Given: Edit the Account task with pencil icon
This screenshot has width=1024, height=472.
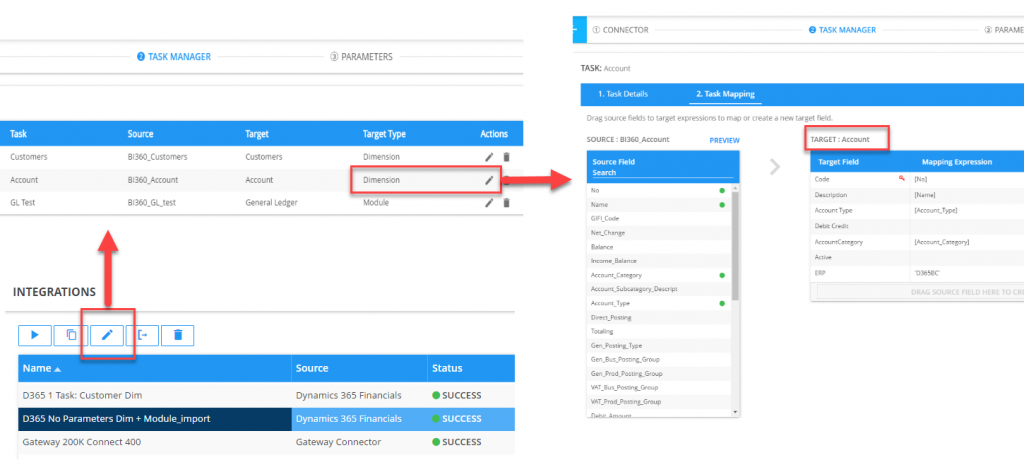Looking at the screenshot, I should (x=489, y=180).
